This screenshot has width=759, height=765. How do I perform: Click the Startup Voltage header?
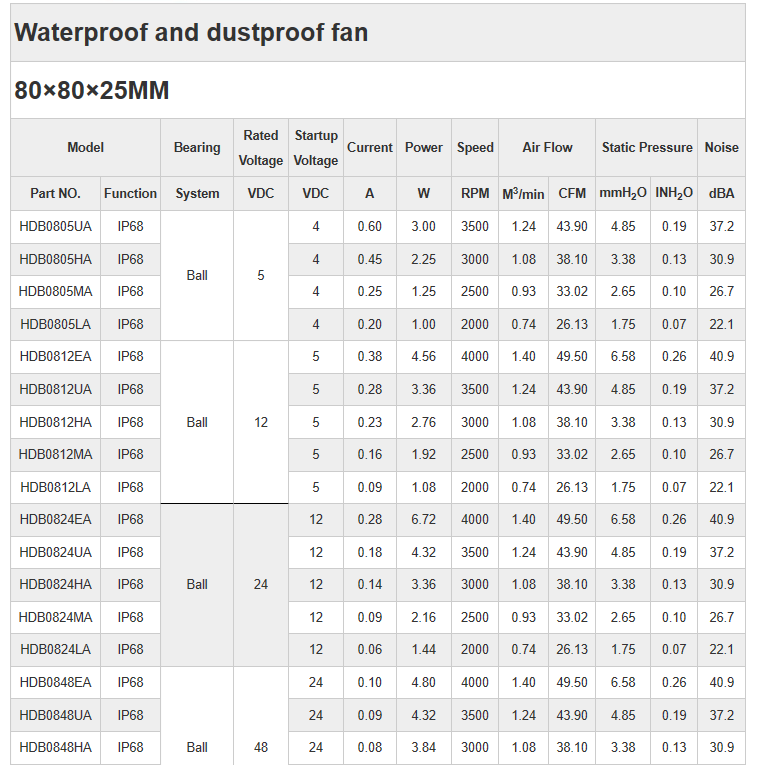pyautogui.click(x=316, y=147)
